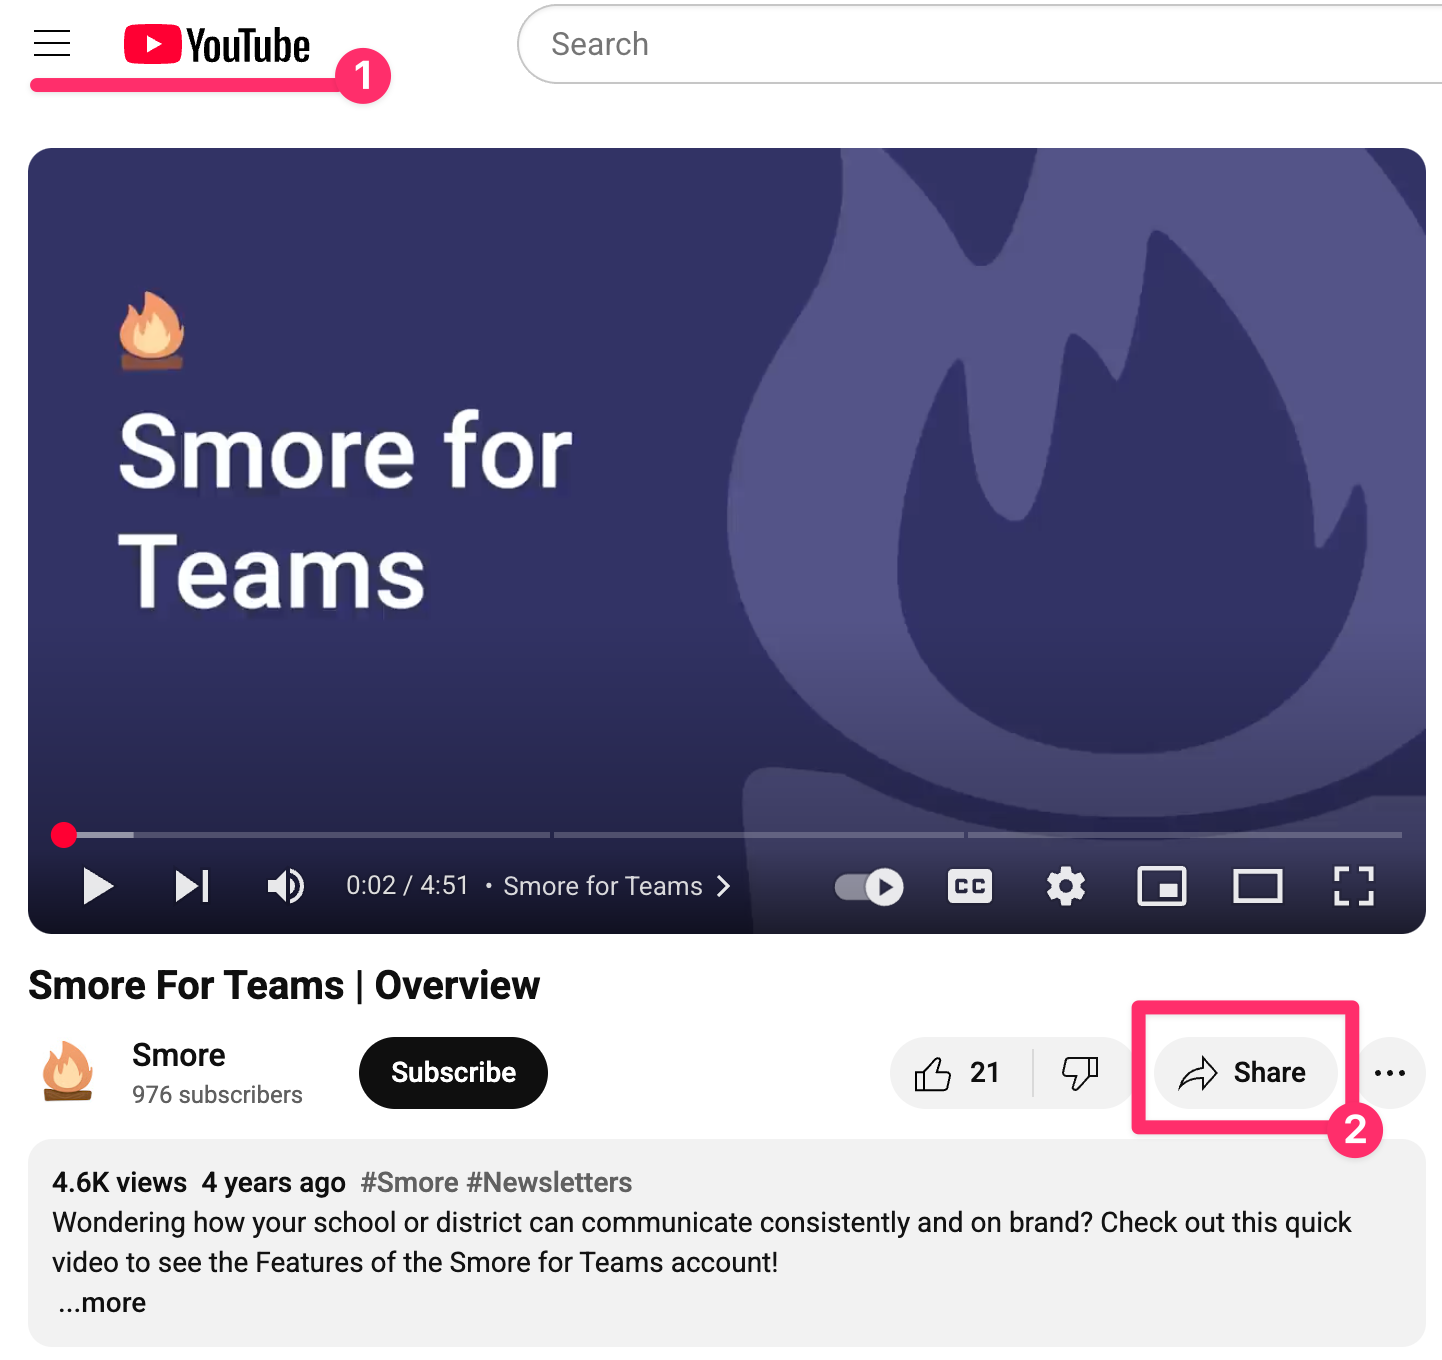The height and width of the screenshot is (1360, 1442).
Task: Open the Share dialog
Action: [x=1244, y=1073]
